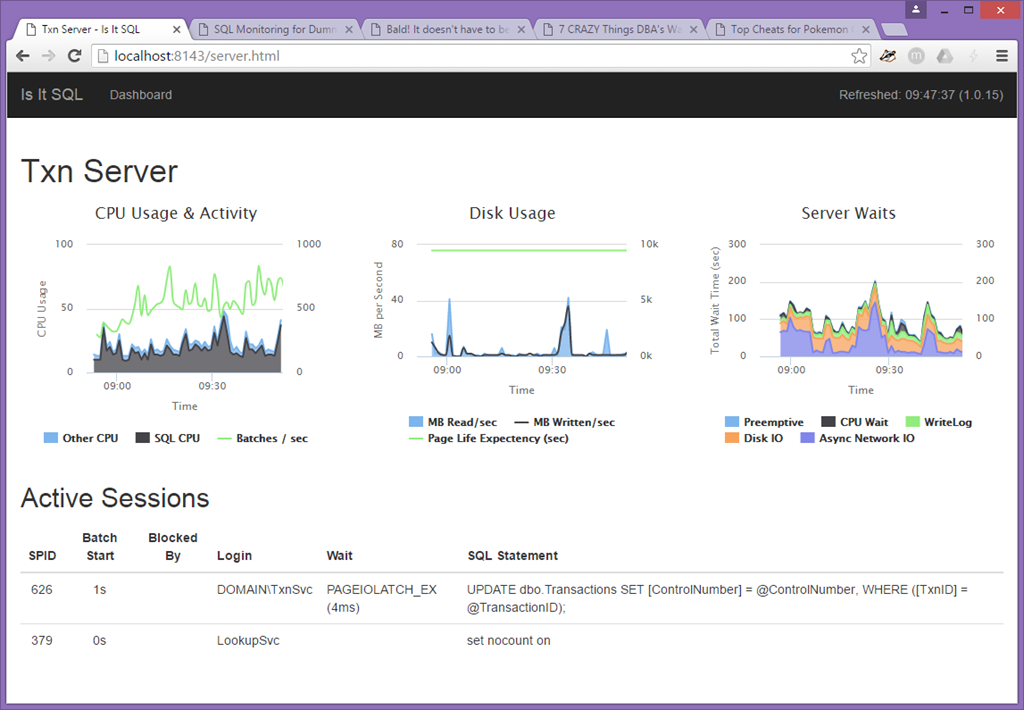This screenshot has width=1024, height=710.
Task: Switch to '7 CRAZY Things DBA's' tab
Action: (x=620, y=29)
